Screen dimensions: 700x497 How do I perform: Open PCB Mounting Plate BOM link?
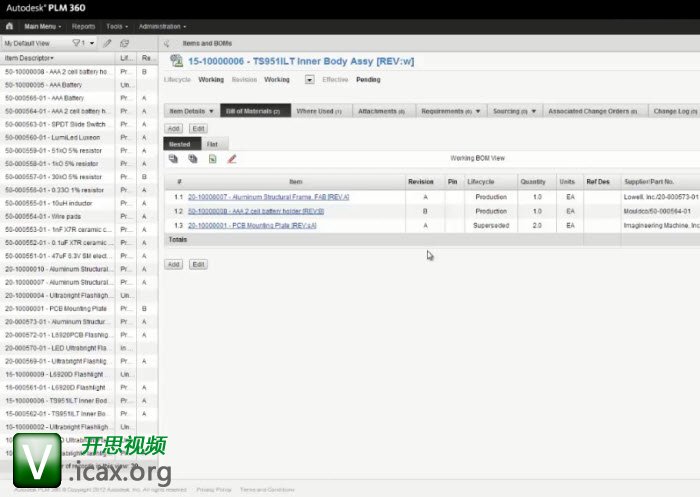(x=252, y=226)
